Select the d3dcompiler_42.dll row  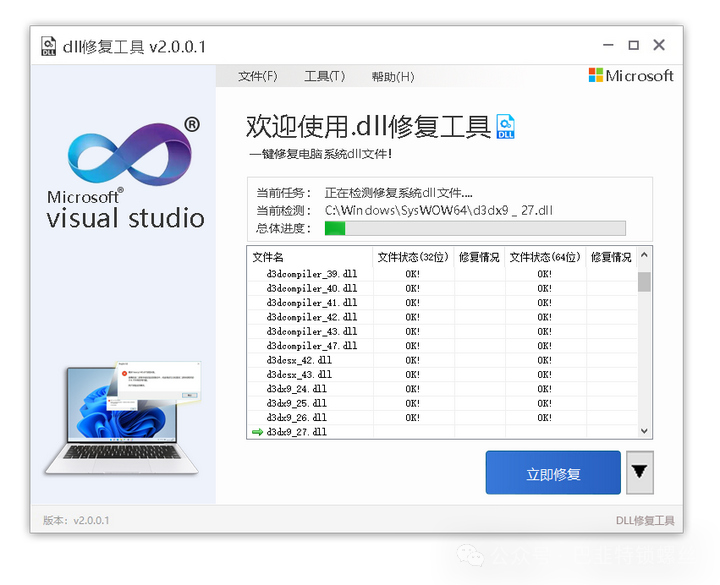click(442, 317)
